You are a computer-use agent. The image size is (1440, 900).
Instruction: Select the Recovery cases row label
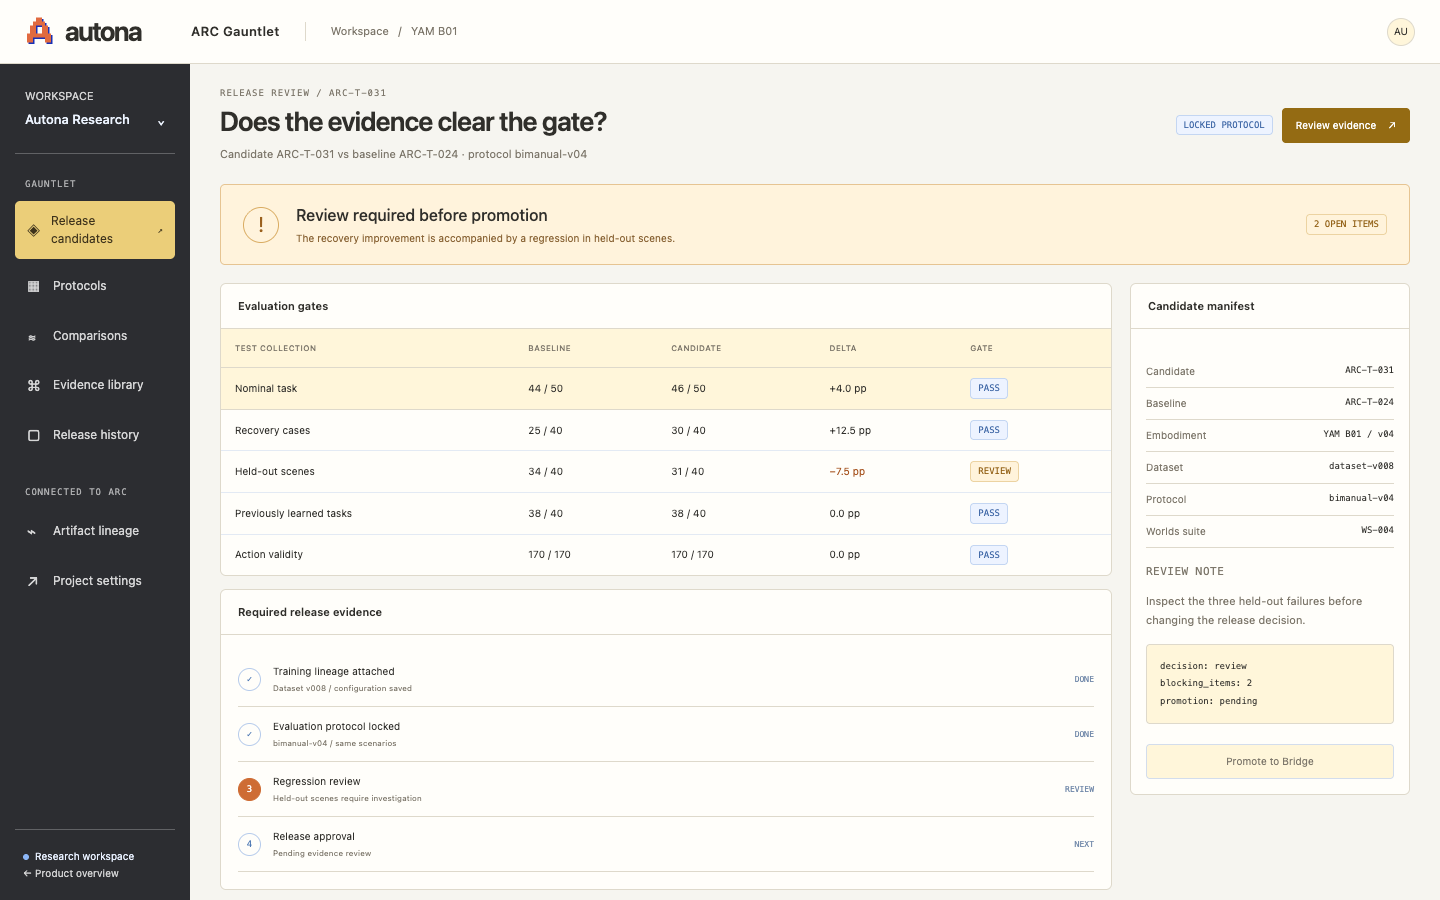272,431
